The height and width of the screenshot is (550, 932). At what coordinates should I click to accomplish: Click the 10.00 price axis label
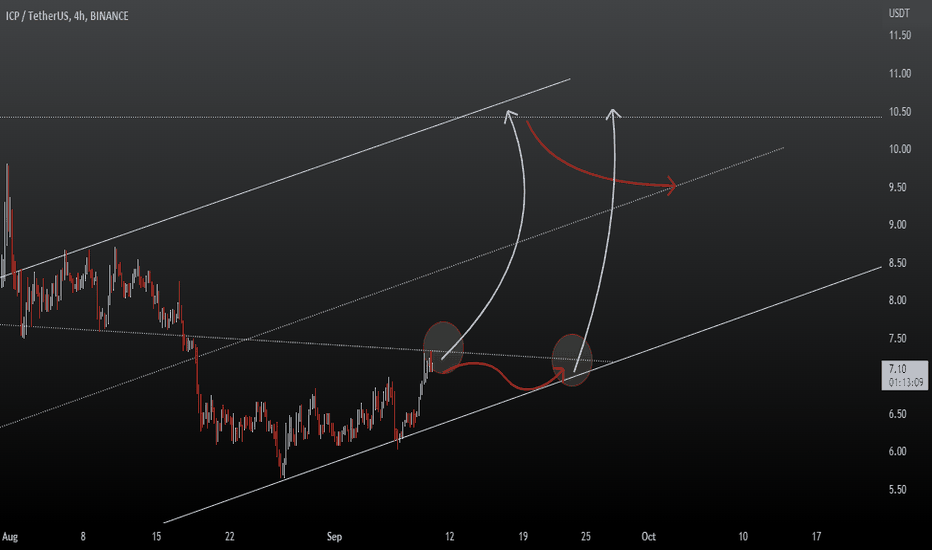coord(899,149)
